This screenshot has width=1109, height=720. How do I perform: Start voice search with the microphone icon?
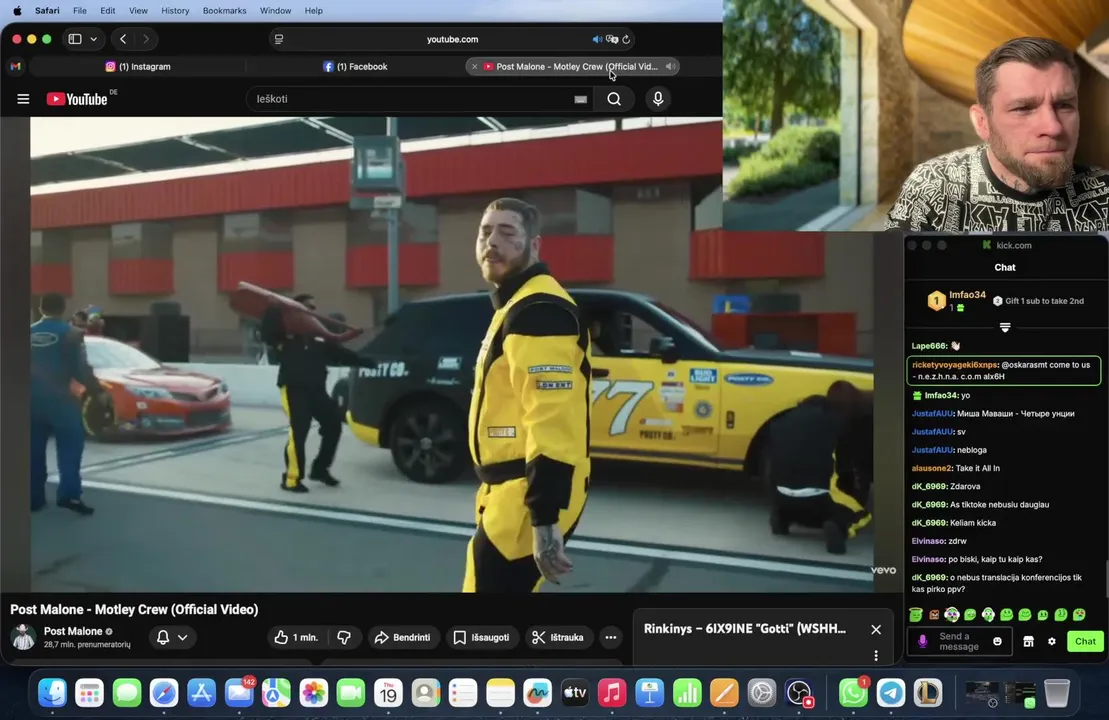(658, 99)
